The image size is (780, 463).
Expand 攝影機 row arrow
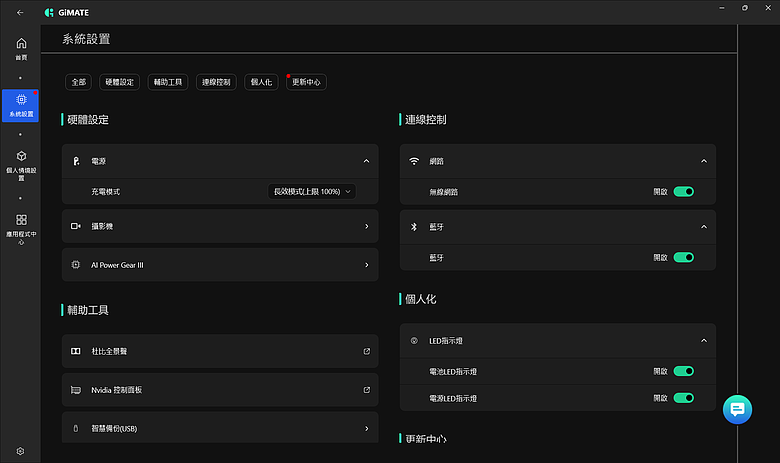(x=367, y=226)
